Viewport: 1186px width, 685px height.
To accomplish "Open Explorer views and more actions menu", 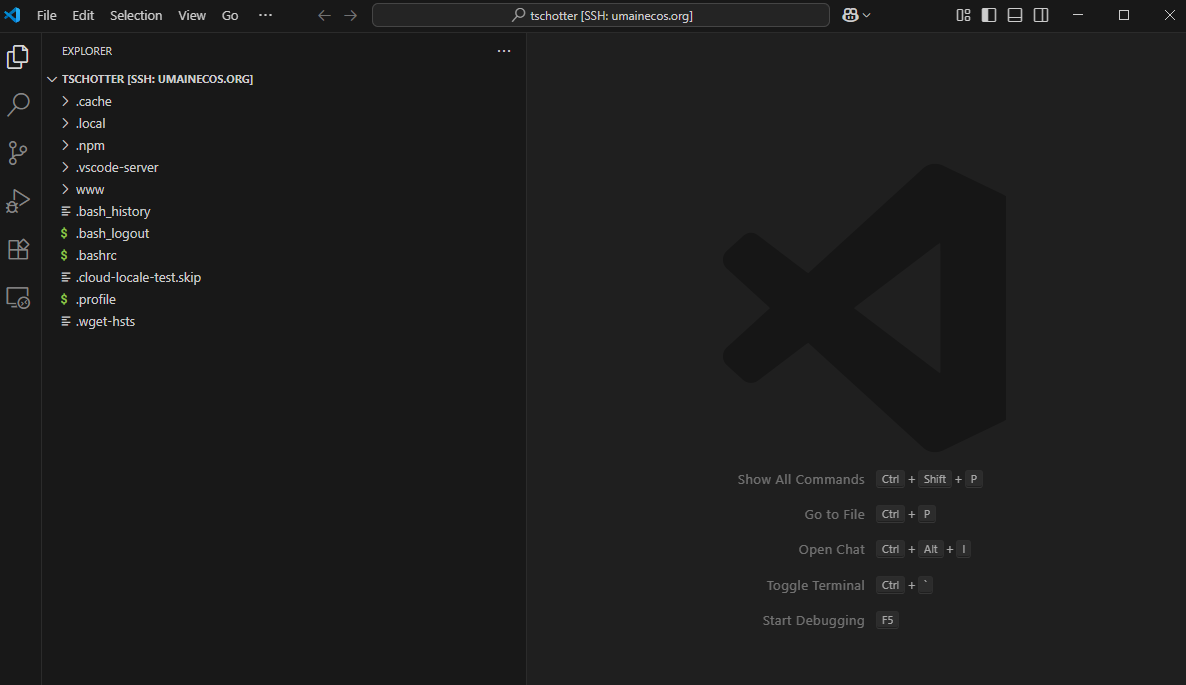I will 504,51.
